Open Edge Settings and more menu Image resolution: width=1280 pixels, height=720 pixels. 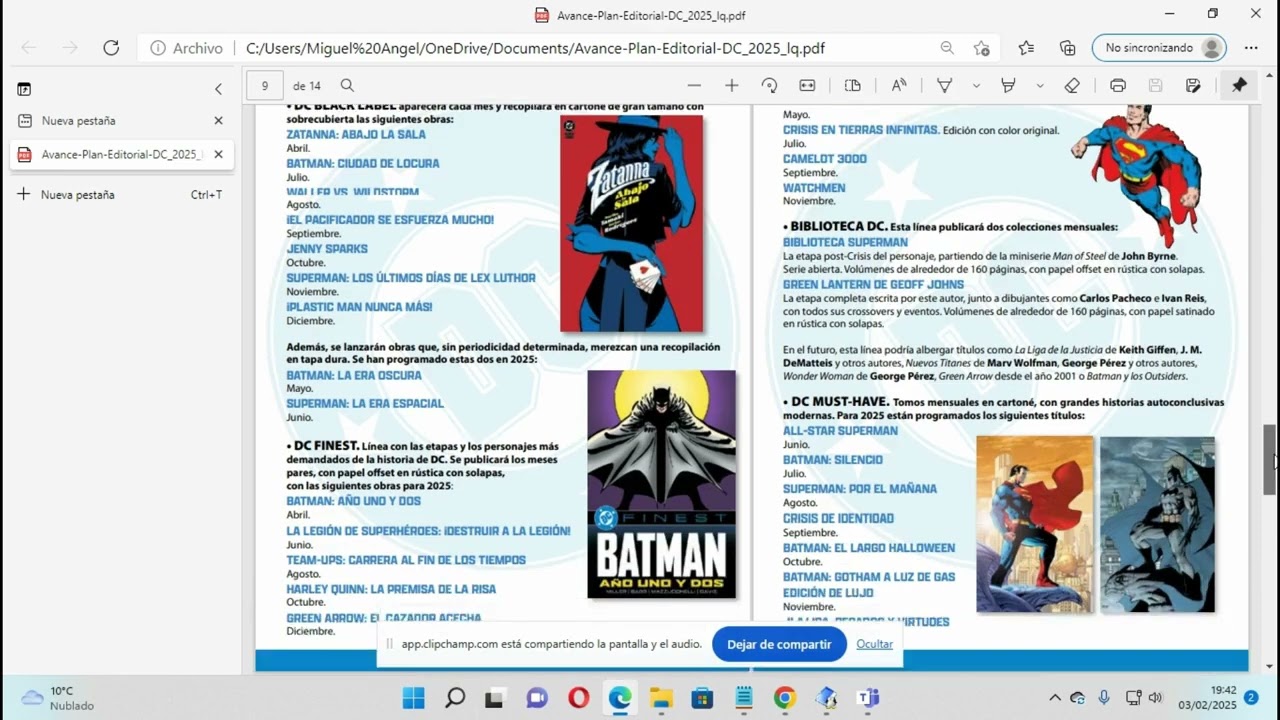tap(1251, 48)
